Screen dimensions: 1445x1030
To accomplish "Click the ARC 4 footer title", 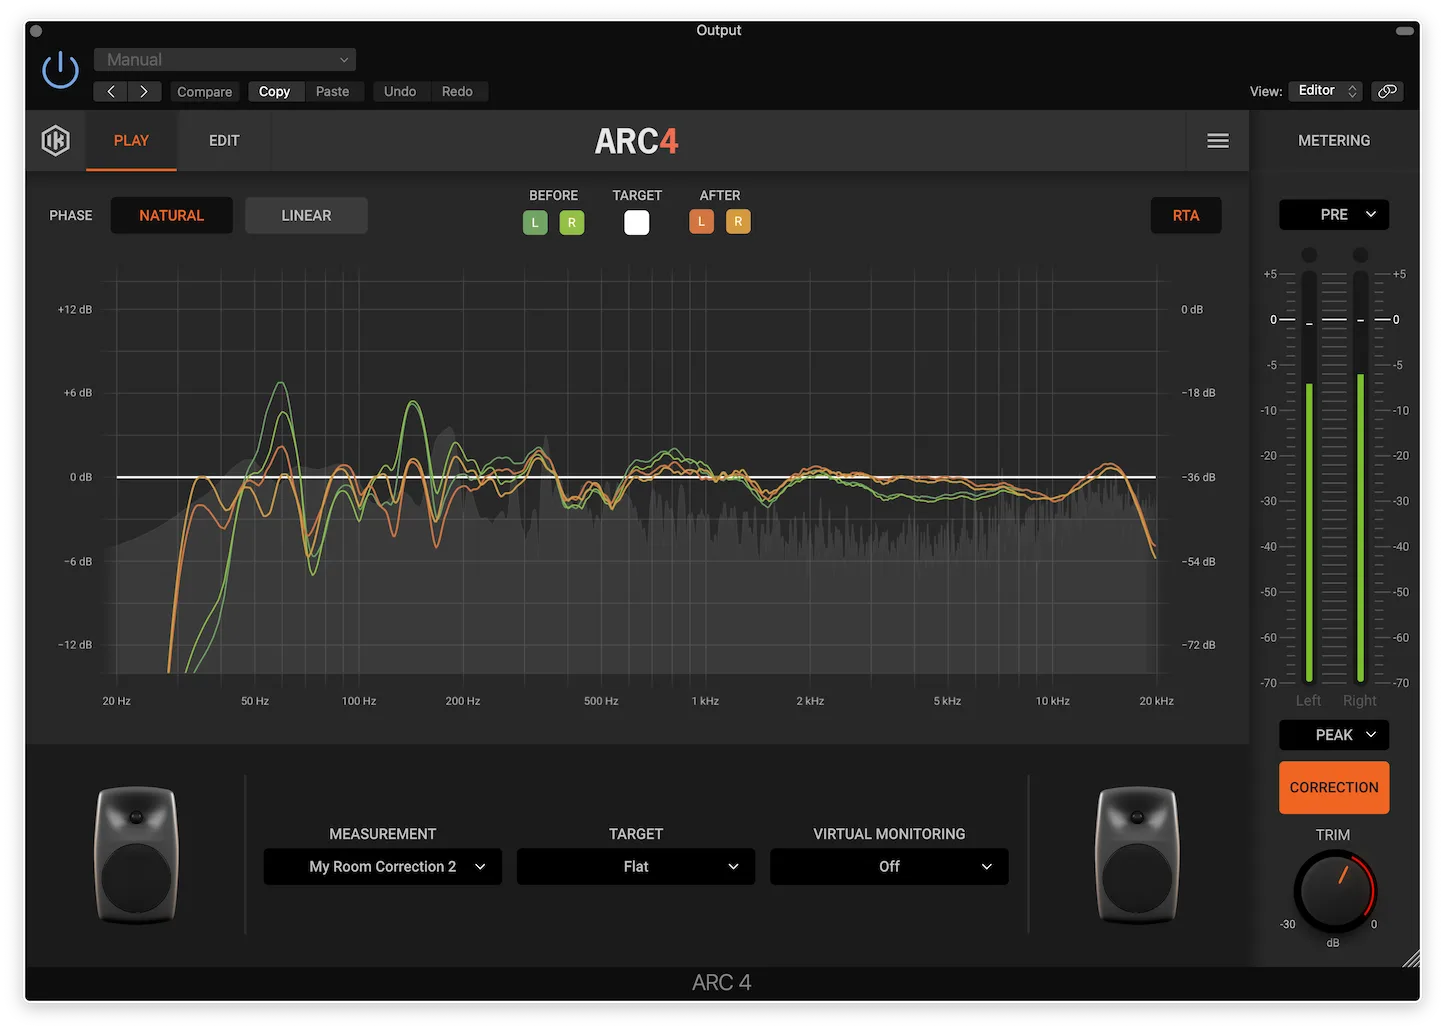I will click(721, 983).
